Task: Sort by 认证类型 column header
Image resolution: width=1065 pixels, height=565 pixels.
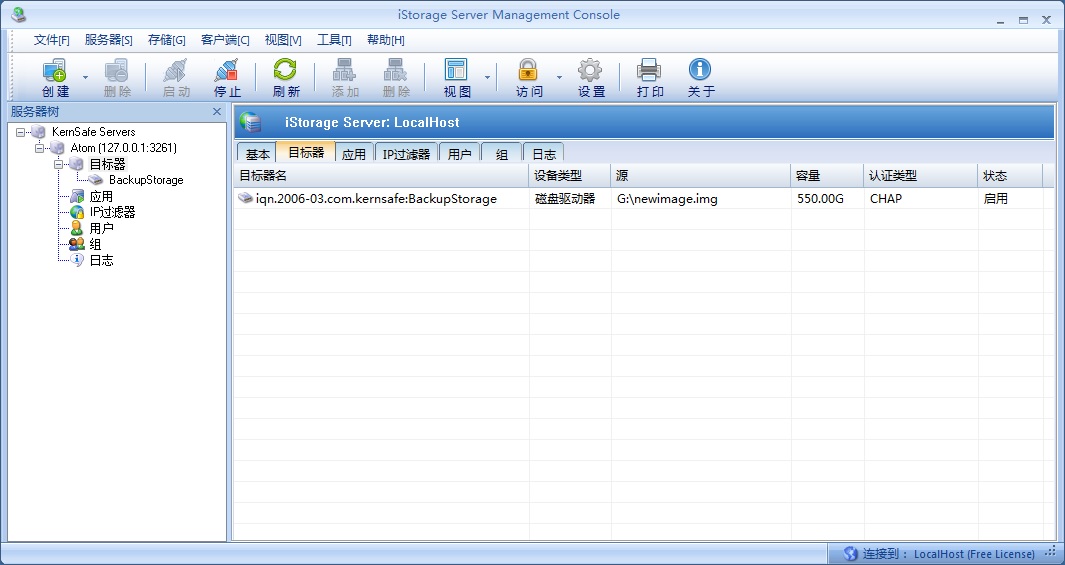Action: [921, 176]
